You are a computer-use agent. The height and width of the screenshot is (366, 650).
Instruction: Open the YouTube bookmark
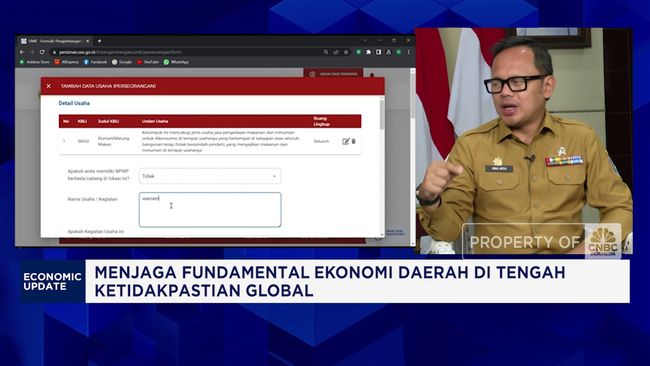(148, 62)
